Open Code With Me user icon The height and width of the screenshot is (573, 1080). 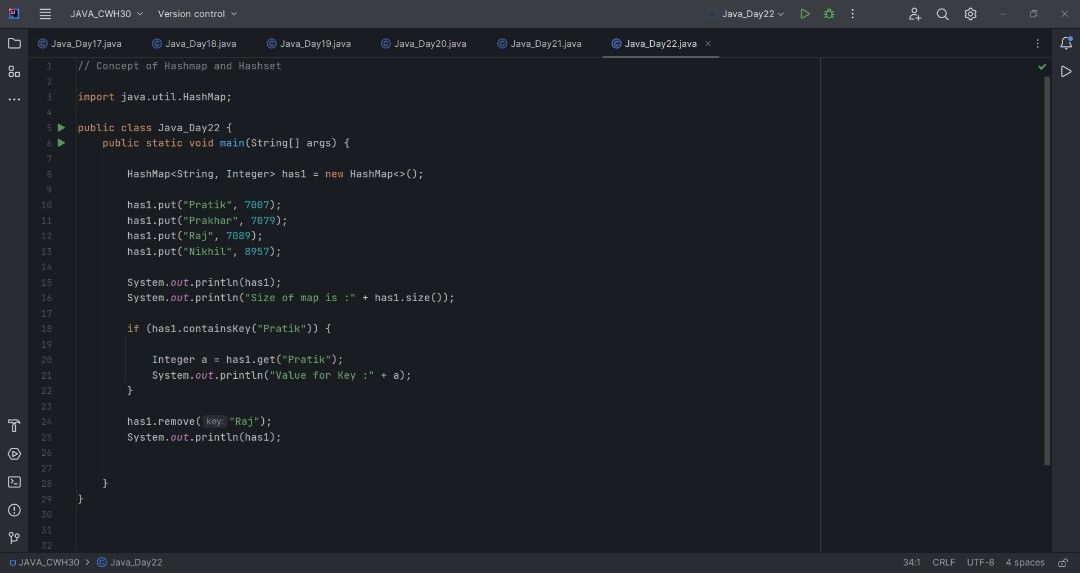(915, 14)
